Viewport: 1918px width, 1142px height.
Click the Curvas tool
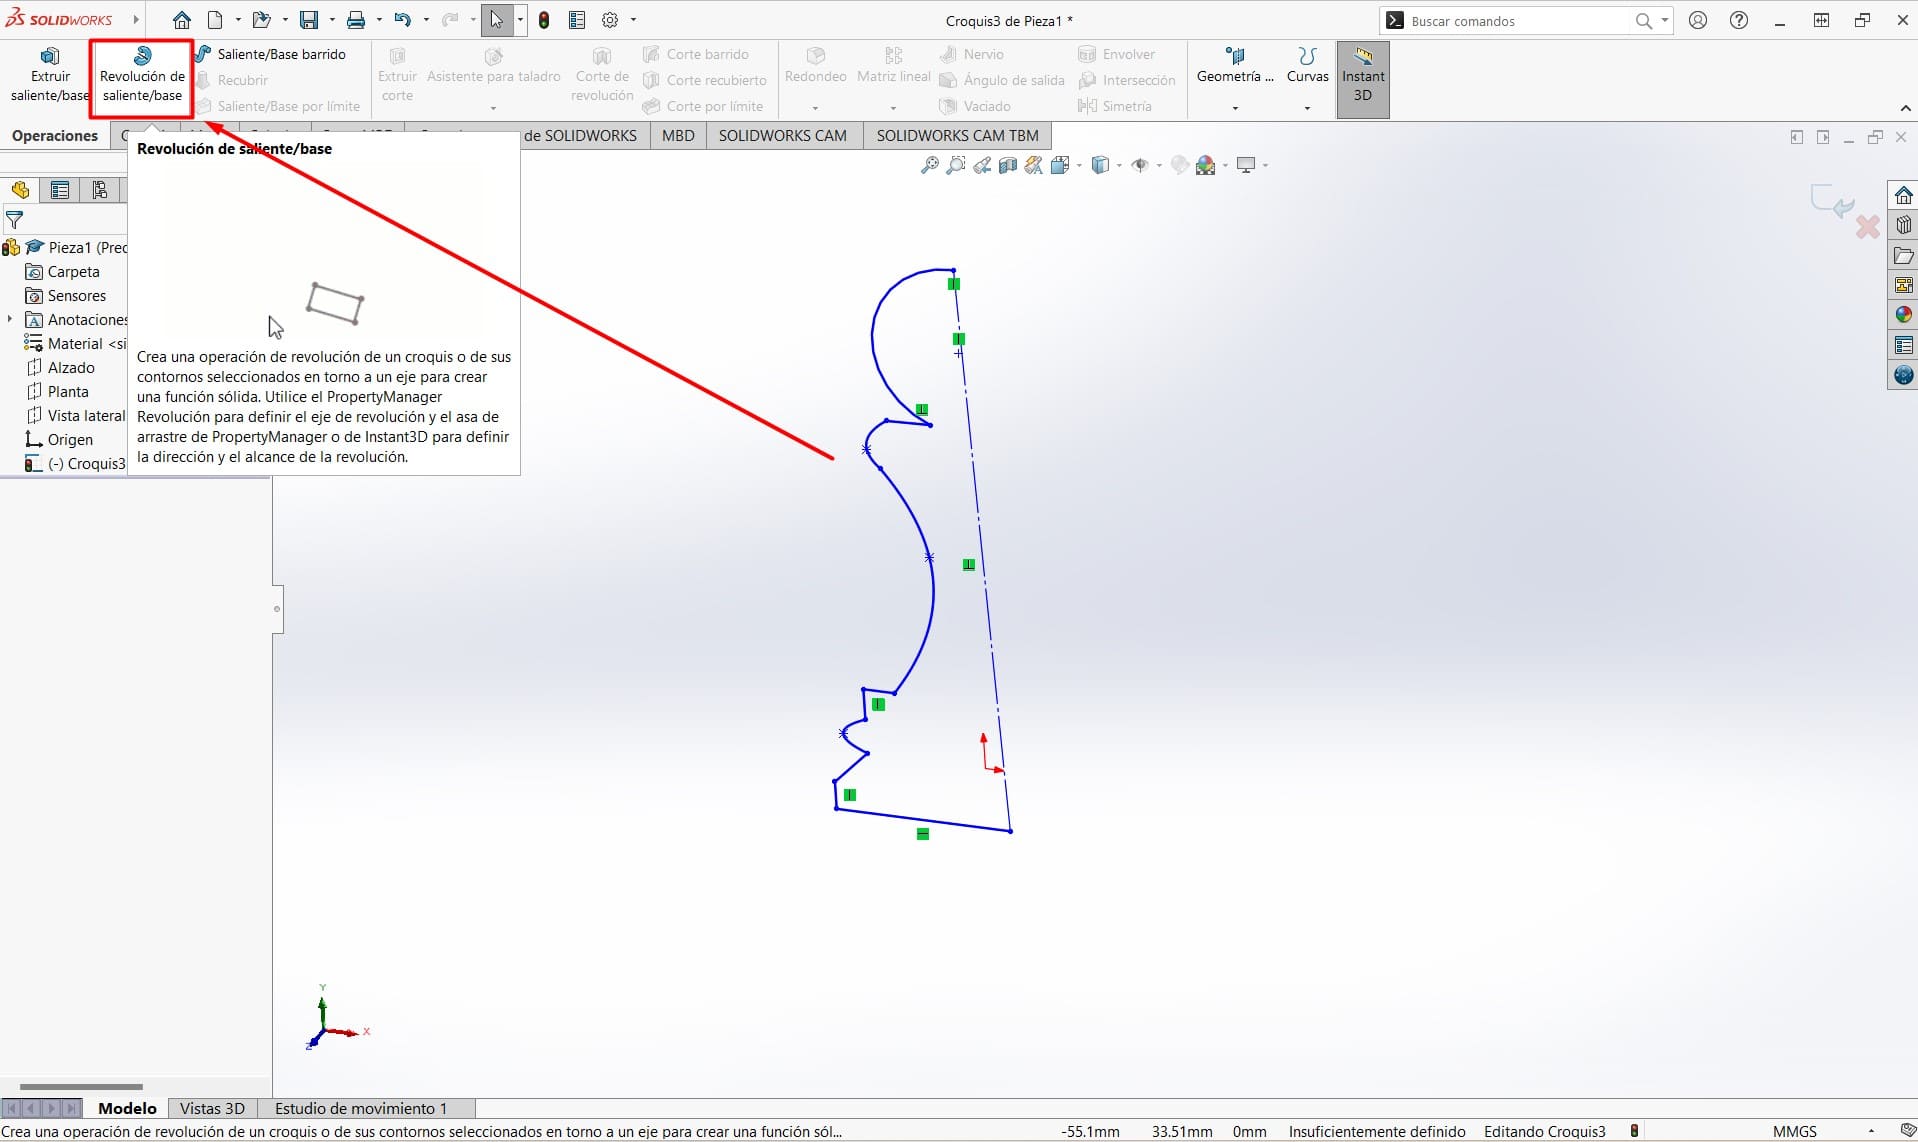[x=1307, y=66]
